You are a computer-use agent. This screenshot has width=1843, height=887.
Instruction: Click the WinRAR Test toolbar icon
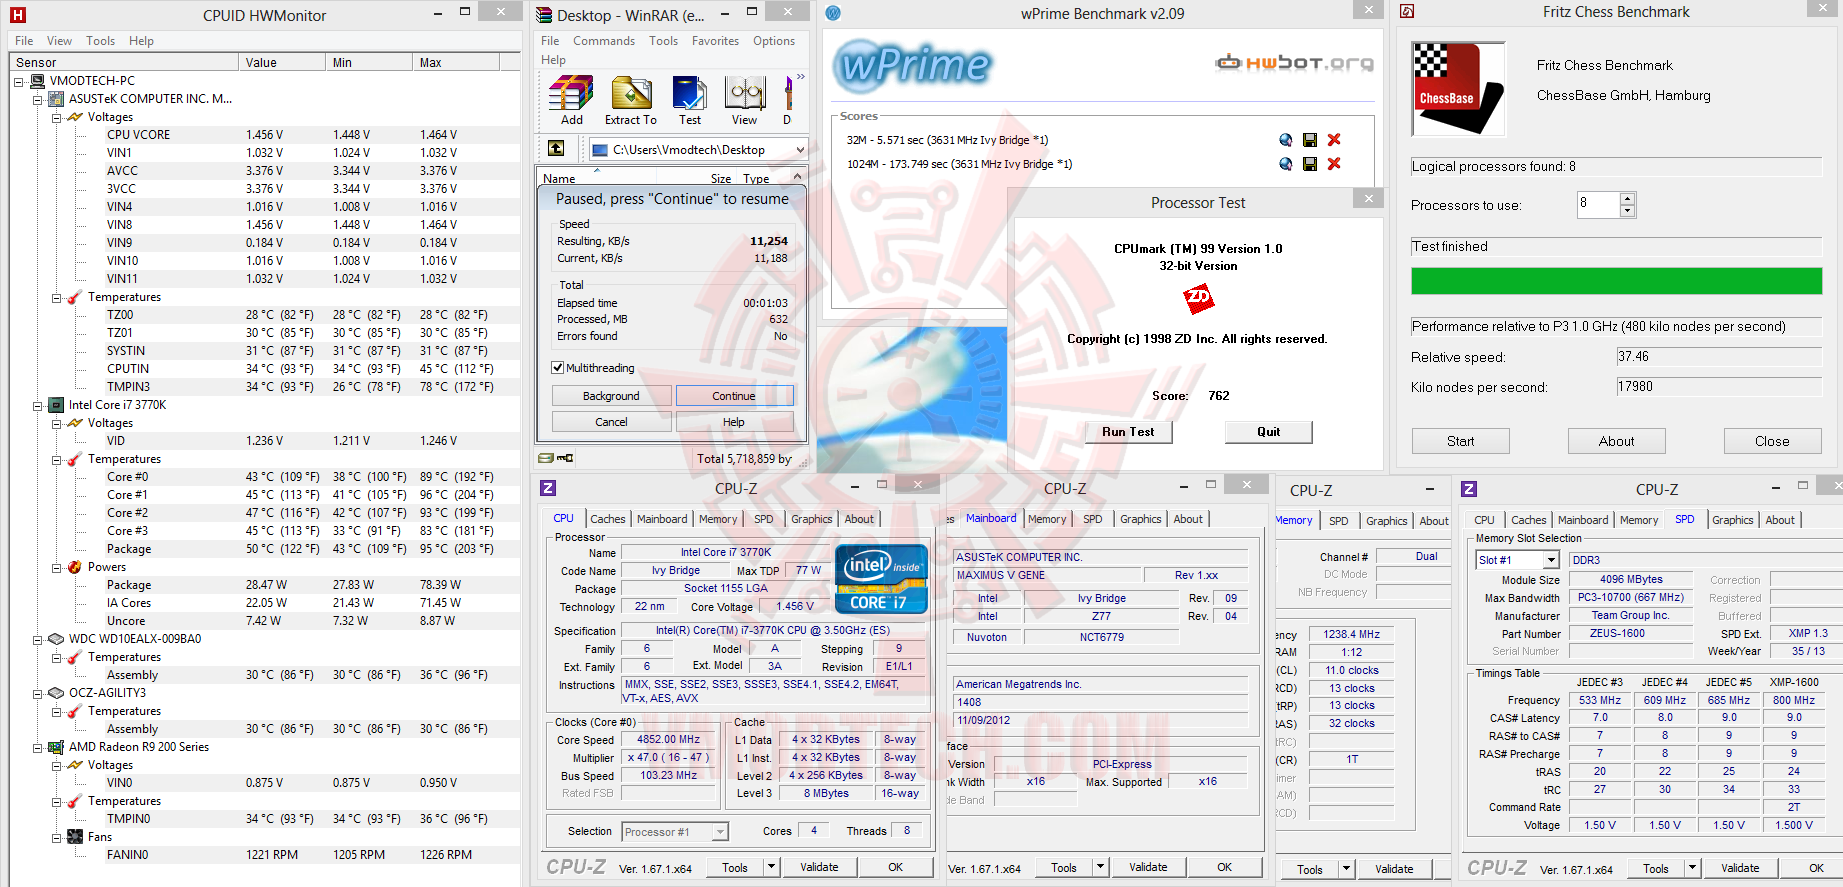point(690,101)
